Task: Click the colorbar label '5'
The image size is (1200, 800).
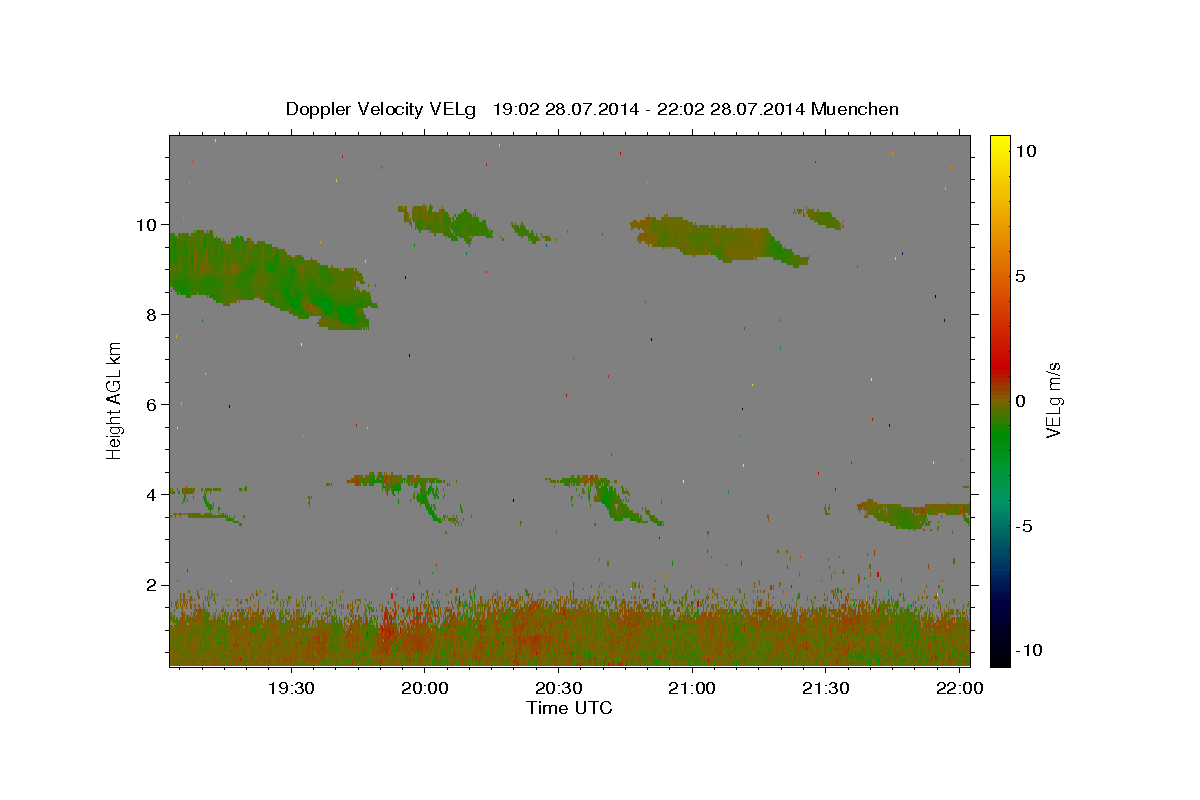Action: pyautogui.click(x=1021, y=276)
